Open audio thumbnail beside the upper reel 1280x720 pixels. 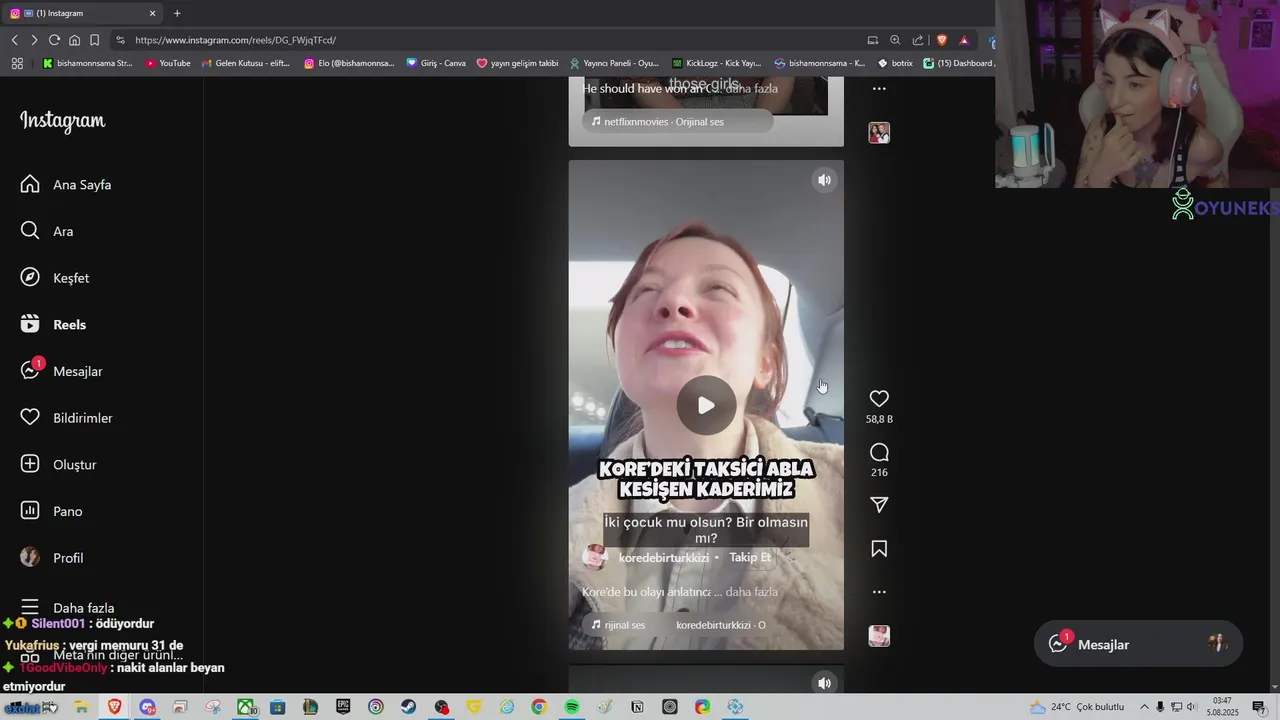point(879,133)
